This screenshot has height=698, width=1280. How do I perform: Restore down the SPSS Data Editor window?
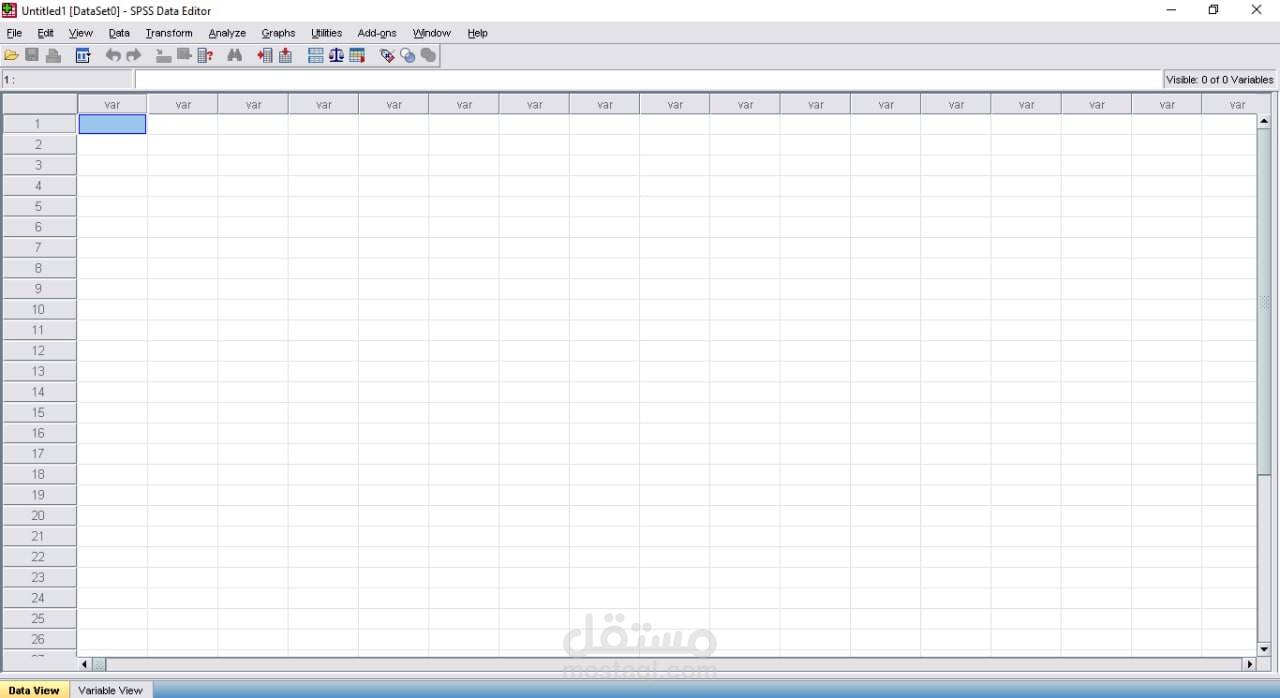click(x=1214, y=10)
